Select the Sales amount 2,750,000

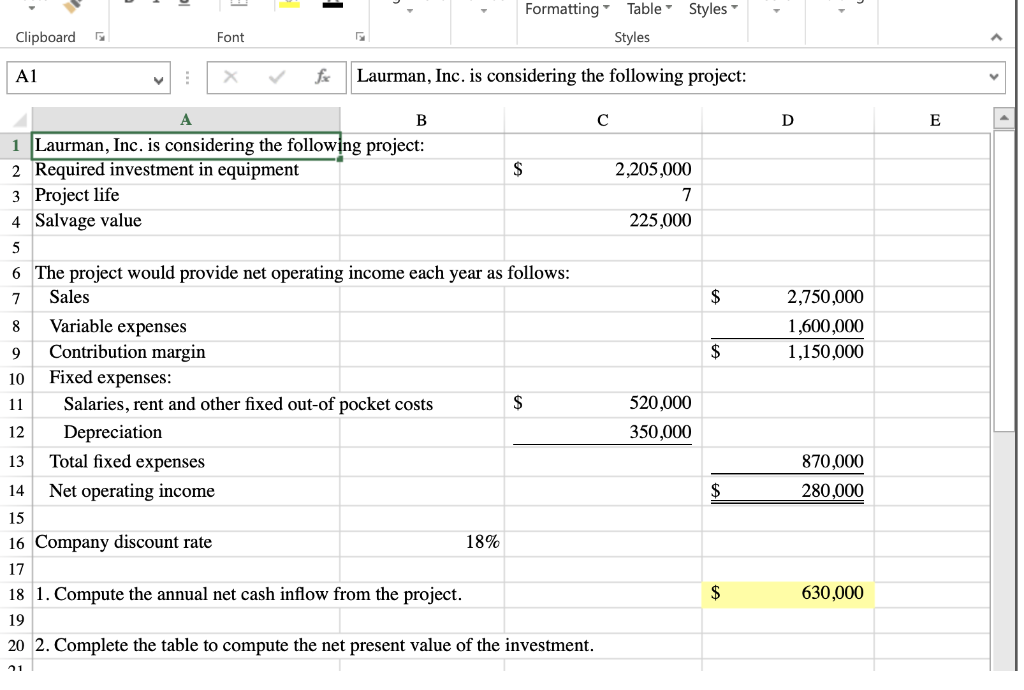click(788, 298)
